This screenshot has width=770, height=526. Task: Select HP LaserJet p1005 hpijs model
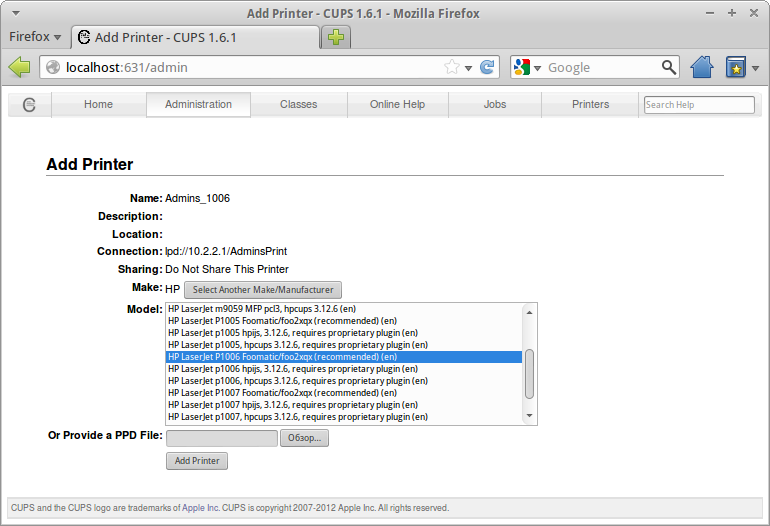coord(344,333)
